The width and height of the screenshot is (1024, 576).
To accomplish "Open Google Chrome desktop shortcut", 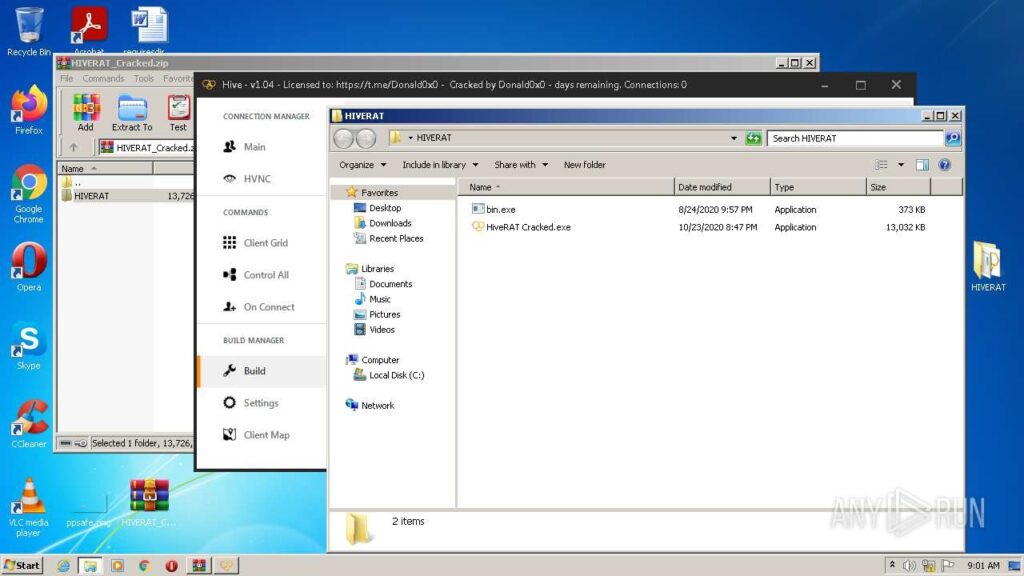I will [28, 194].
